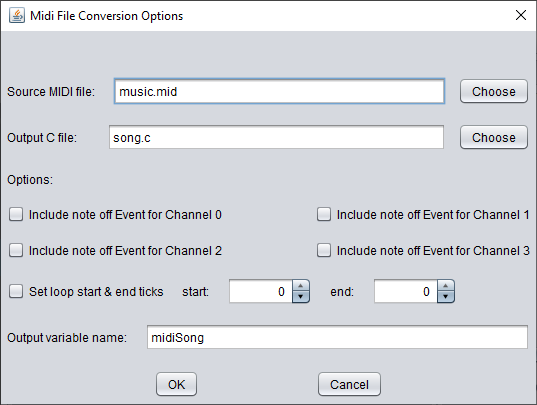The image size is (537, 405).
Task: Check note off Event for Channel 3
Action: point(324,251)
